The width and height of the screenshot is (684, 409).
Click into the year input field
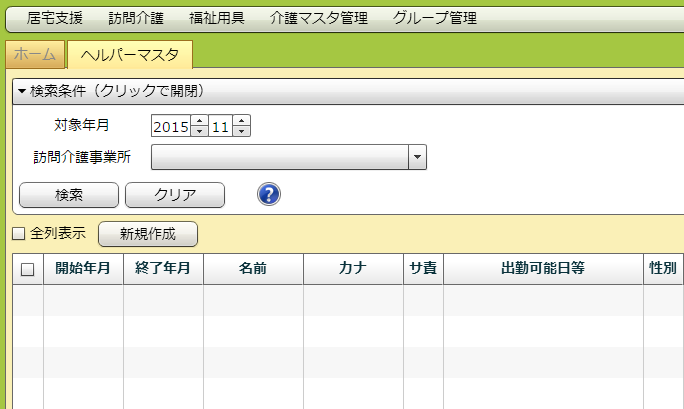pos(170,126)
